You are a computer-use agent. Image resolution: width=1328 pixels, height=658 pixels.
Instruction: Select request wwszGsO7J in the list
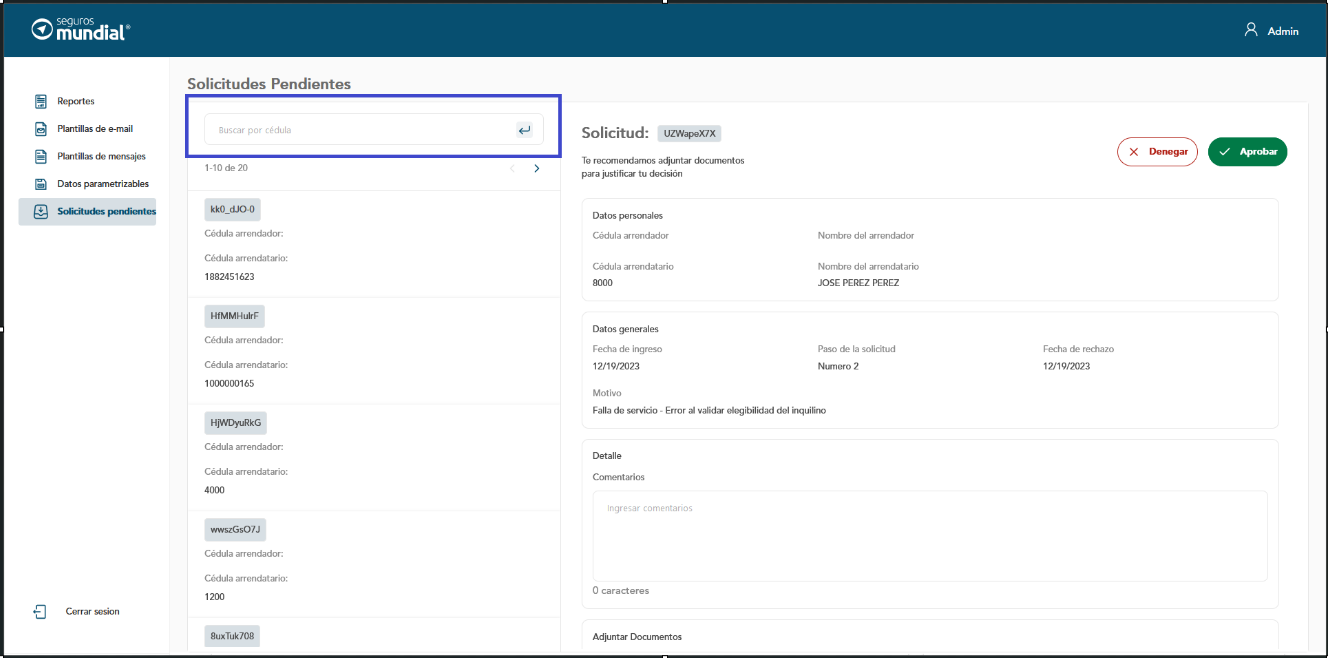point(235,529)
